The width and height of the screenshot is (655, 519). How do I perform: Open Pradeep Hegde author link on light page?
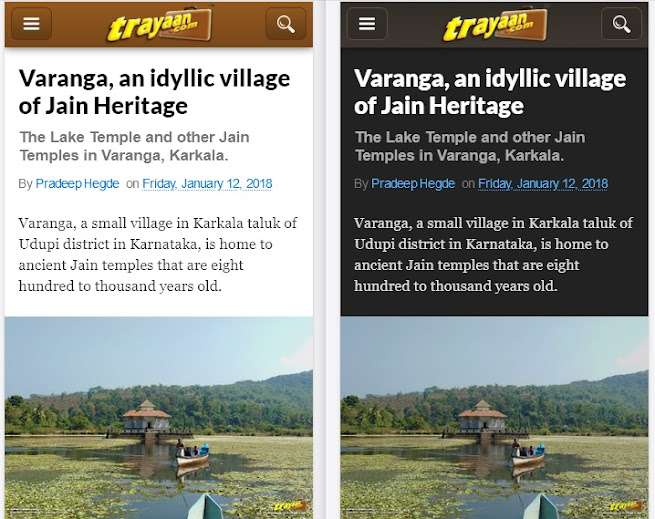tap(77, 183)
